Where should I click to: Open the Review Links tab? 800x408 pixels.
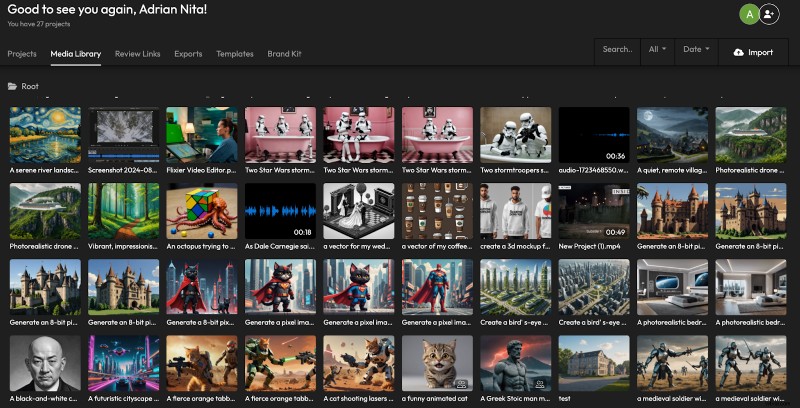point(137,54)
